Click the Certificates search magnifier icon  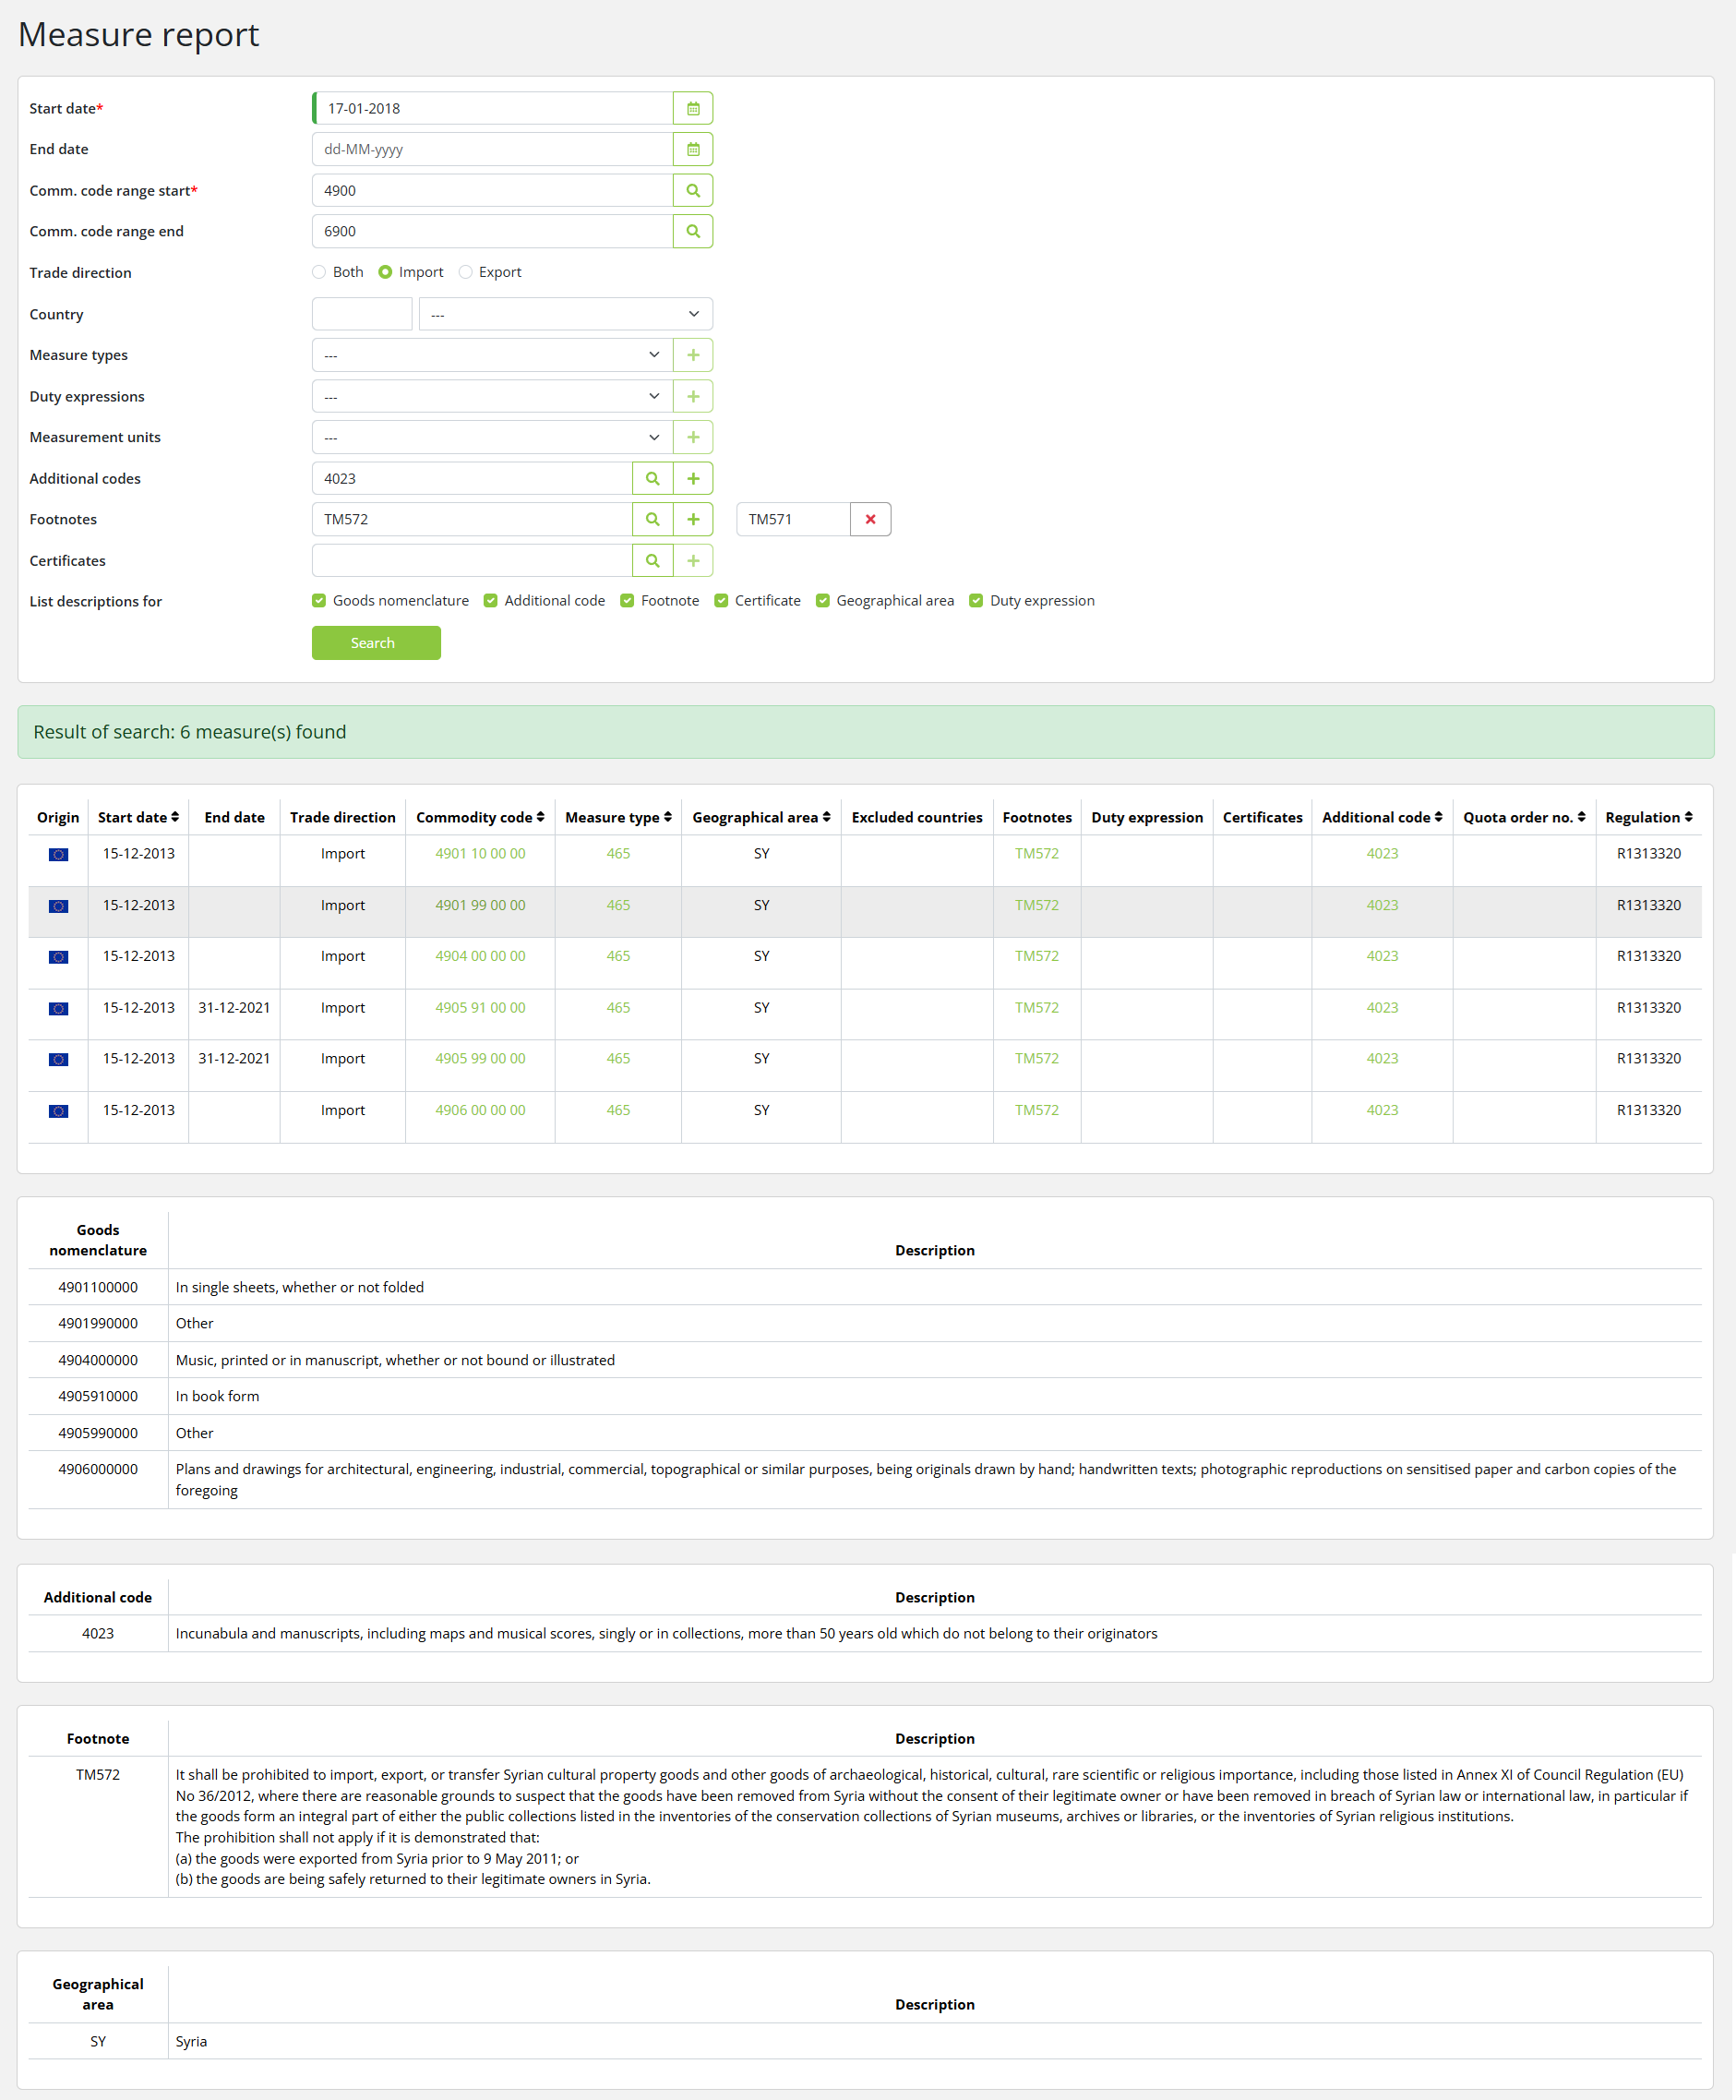[652, 560]
